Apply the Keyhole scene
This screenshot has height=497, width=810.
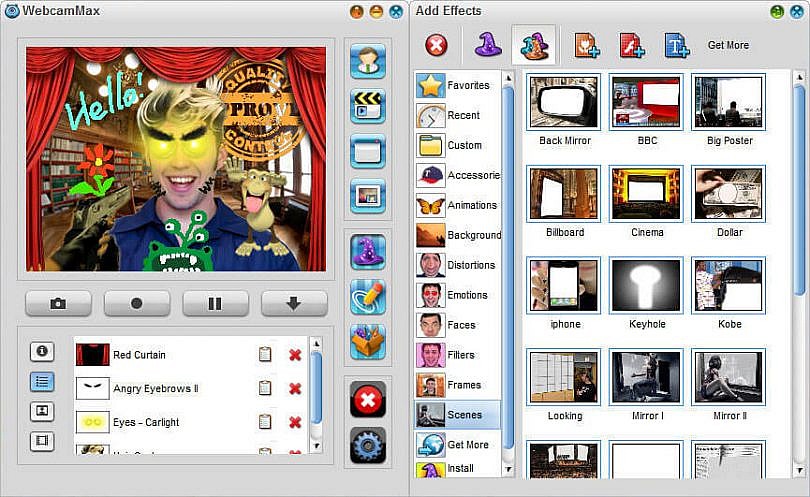click(x=646, y=286)
